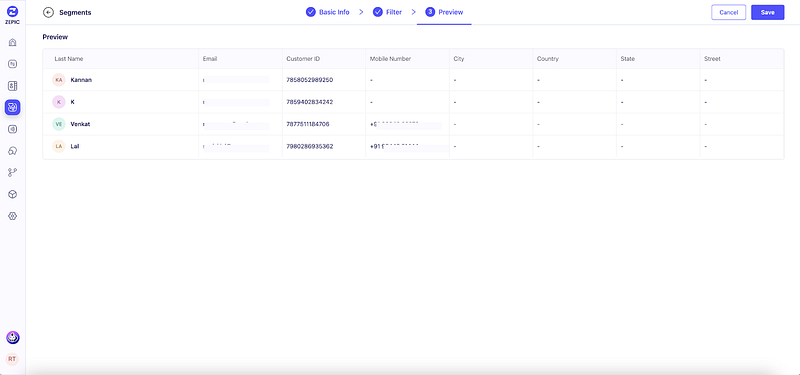The height and width of the screenshot is (375, 800).
Task: Open the sidebar icon just below Segments
Action: pyautogui.click(x=13, y=129)
